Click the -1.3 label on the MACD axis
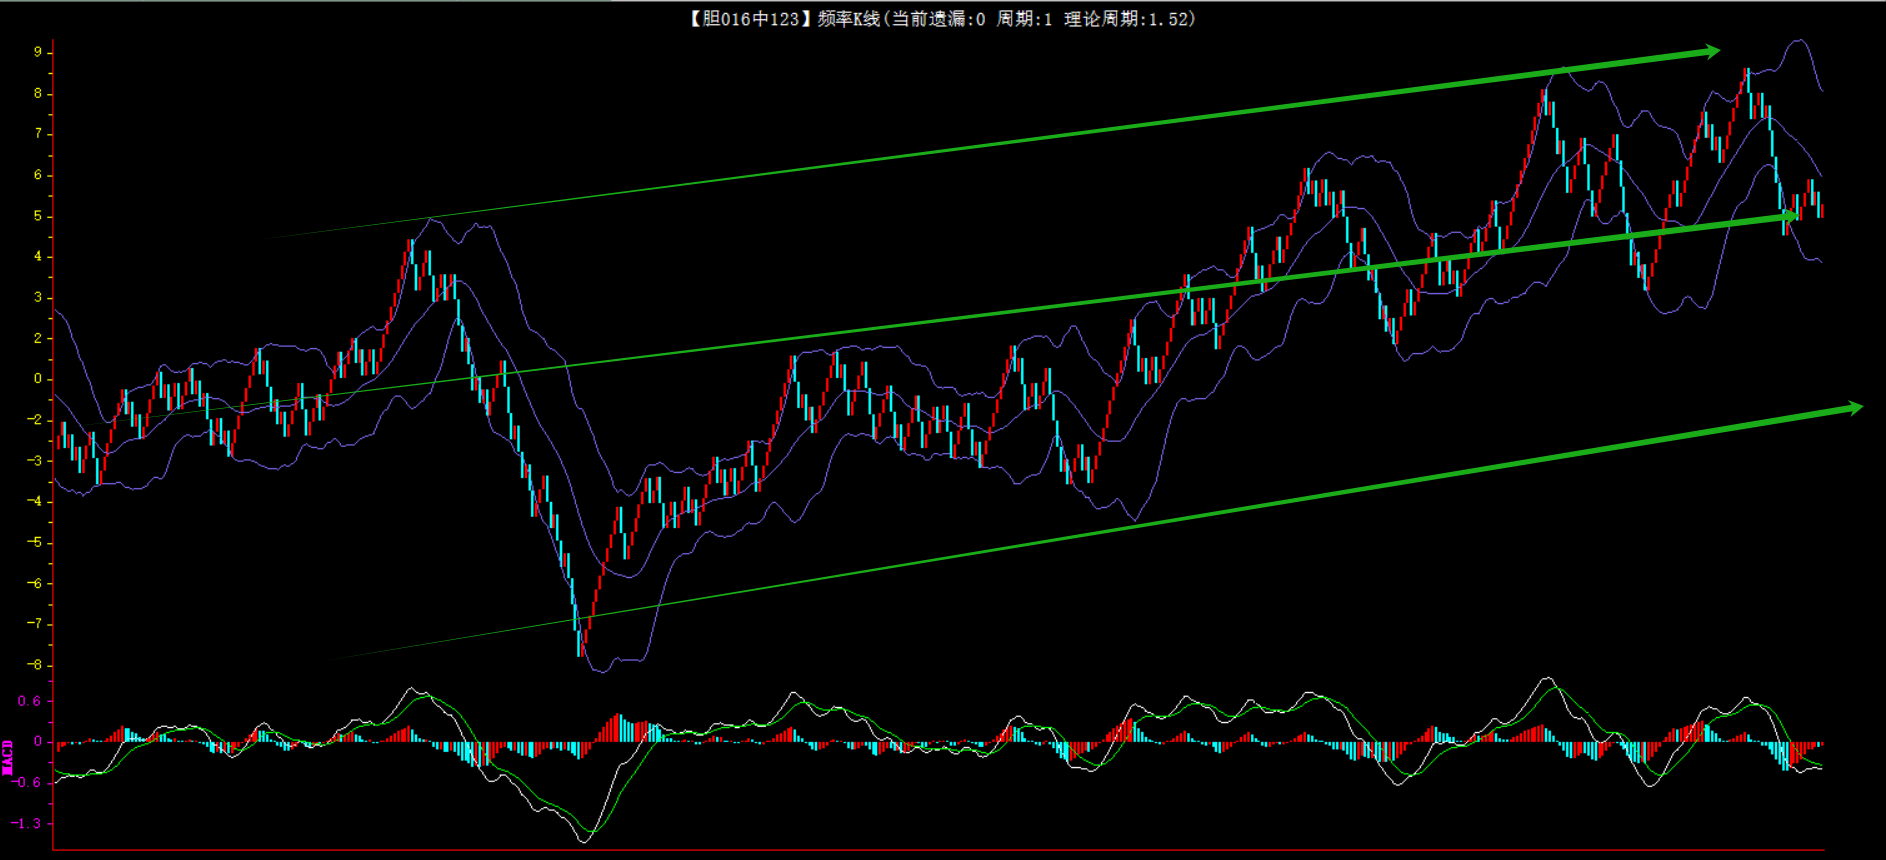1886x860 pixels. (x=27, y=823)
